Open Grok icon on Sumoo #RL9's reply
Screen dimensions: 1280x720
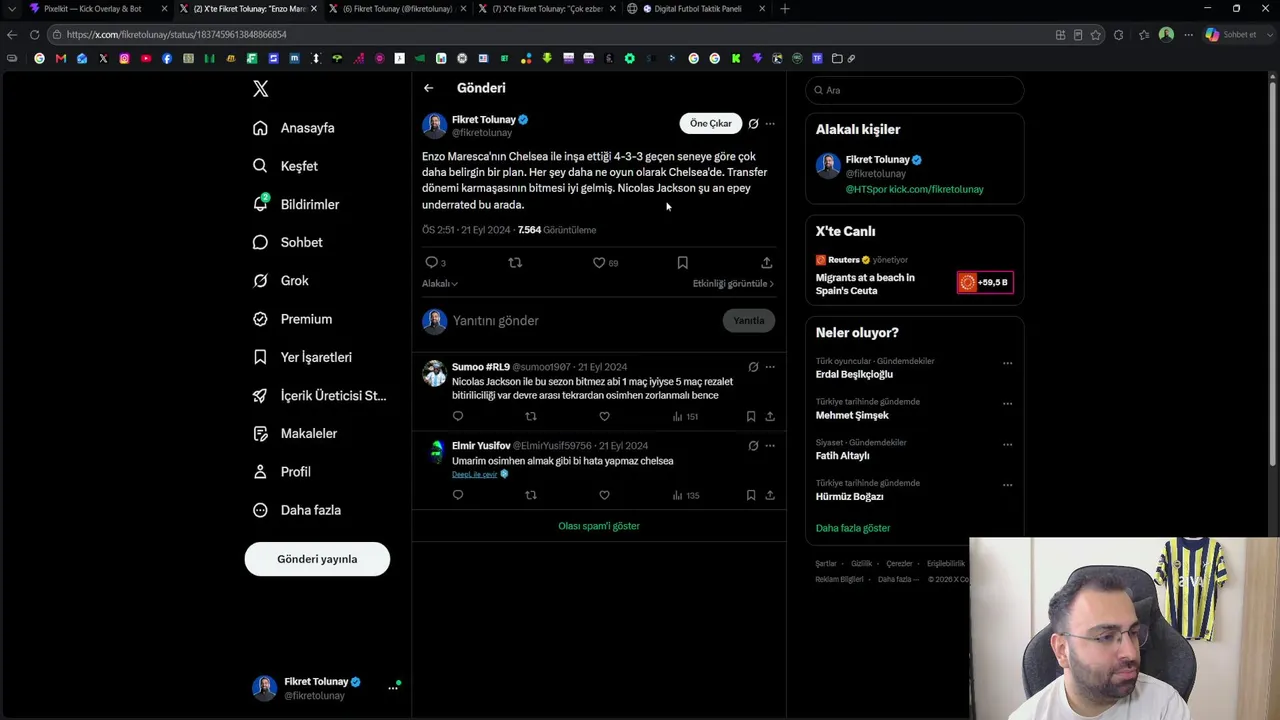tap(753, 367)
